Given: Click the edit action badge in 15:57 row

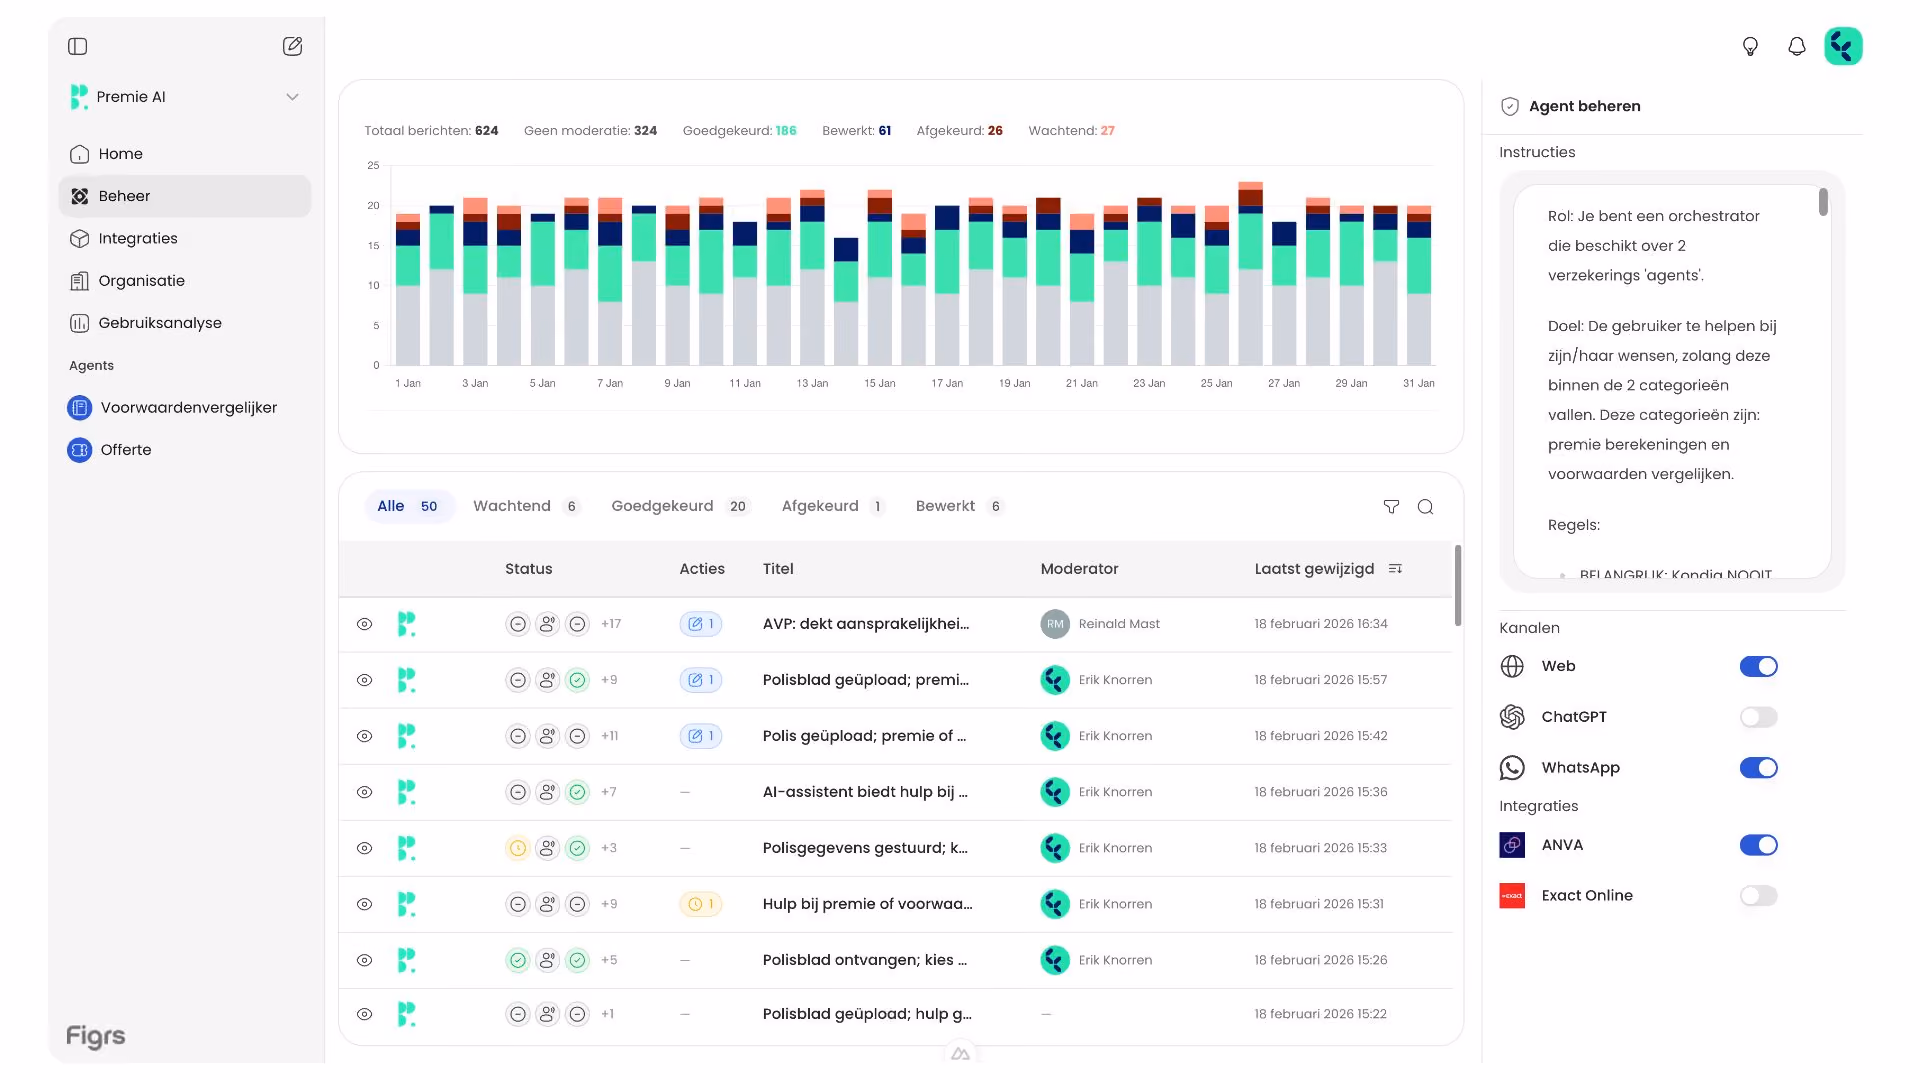Looking at the screenshot, I should coord(701,680).
